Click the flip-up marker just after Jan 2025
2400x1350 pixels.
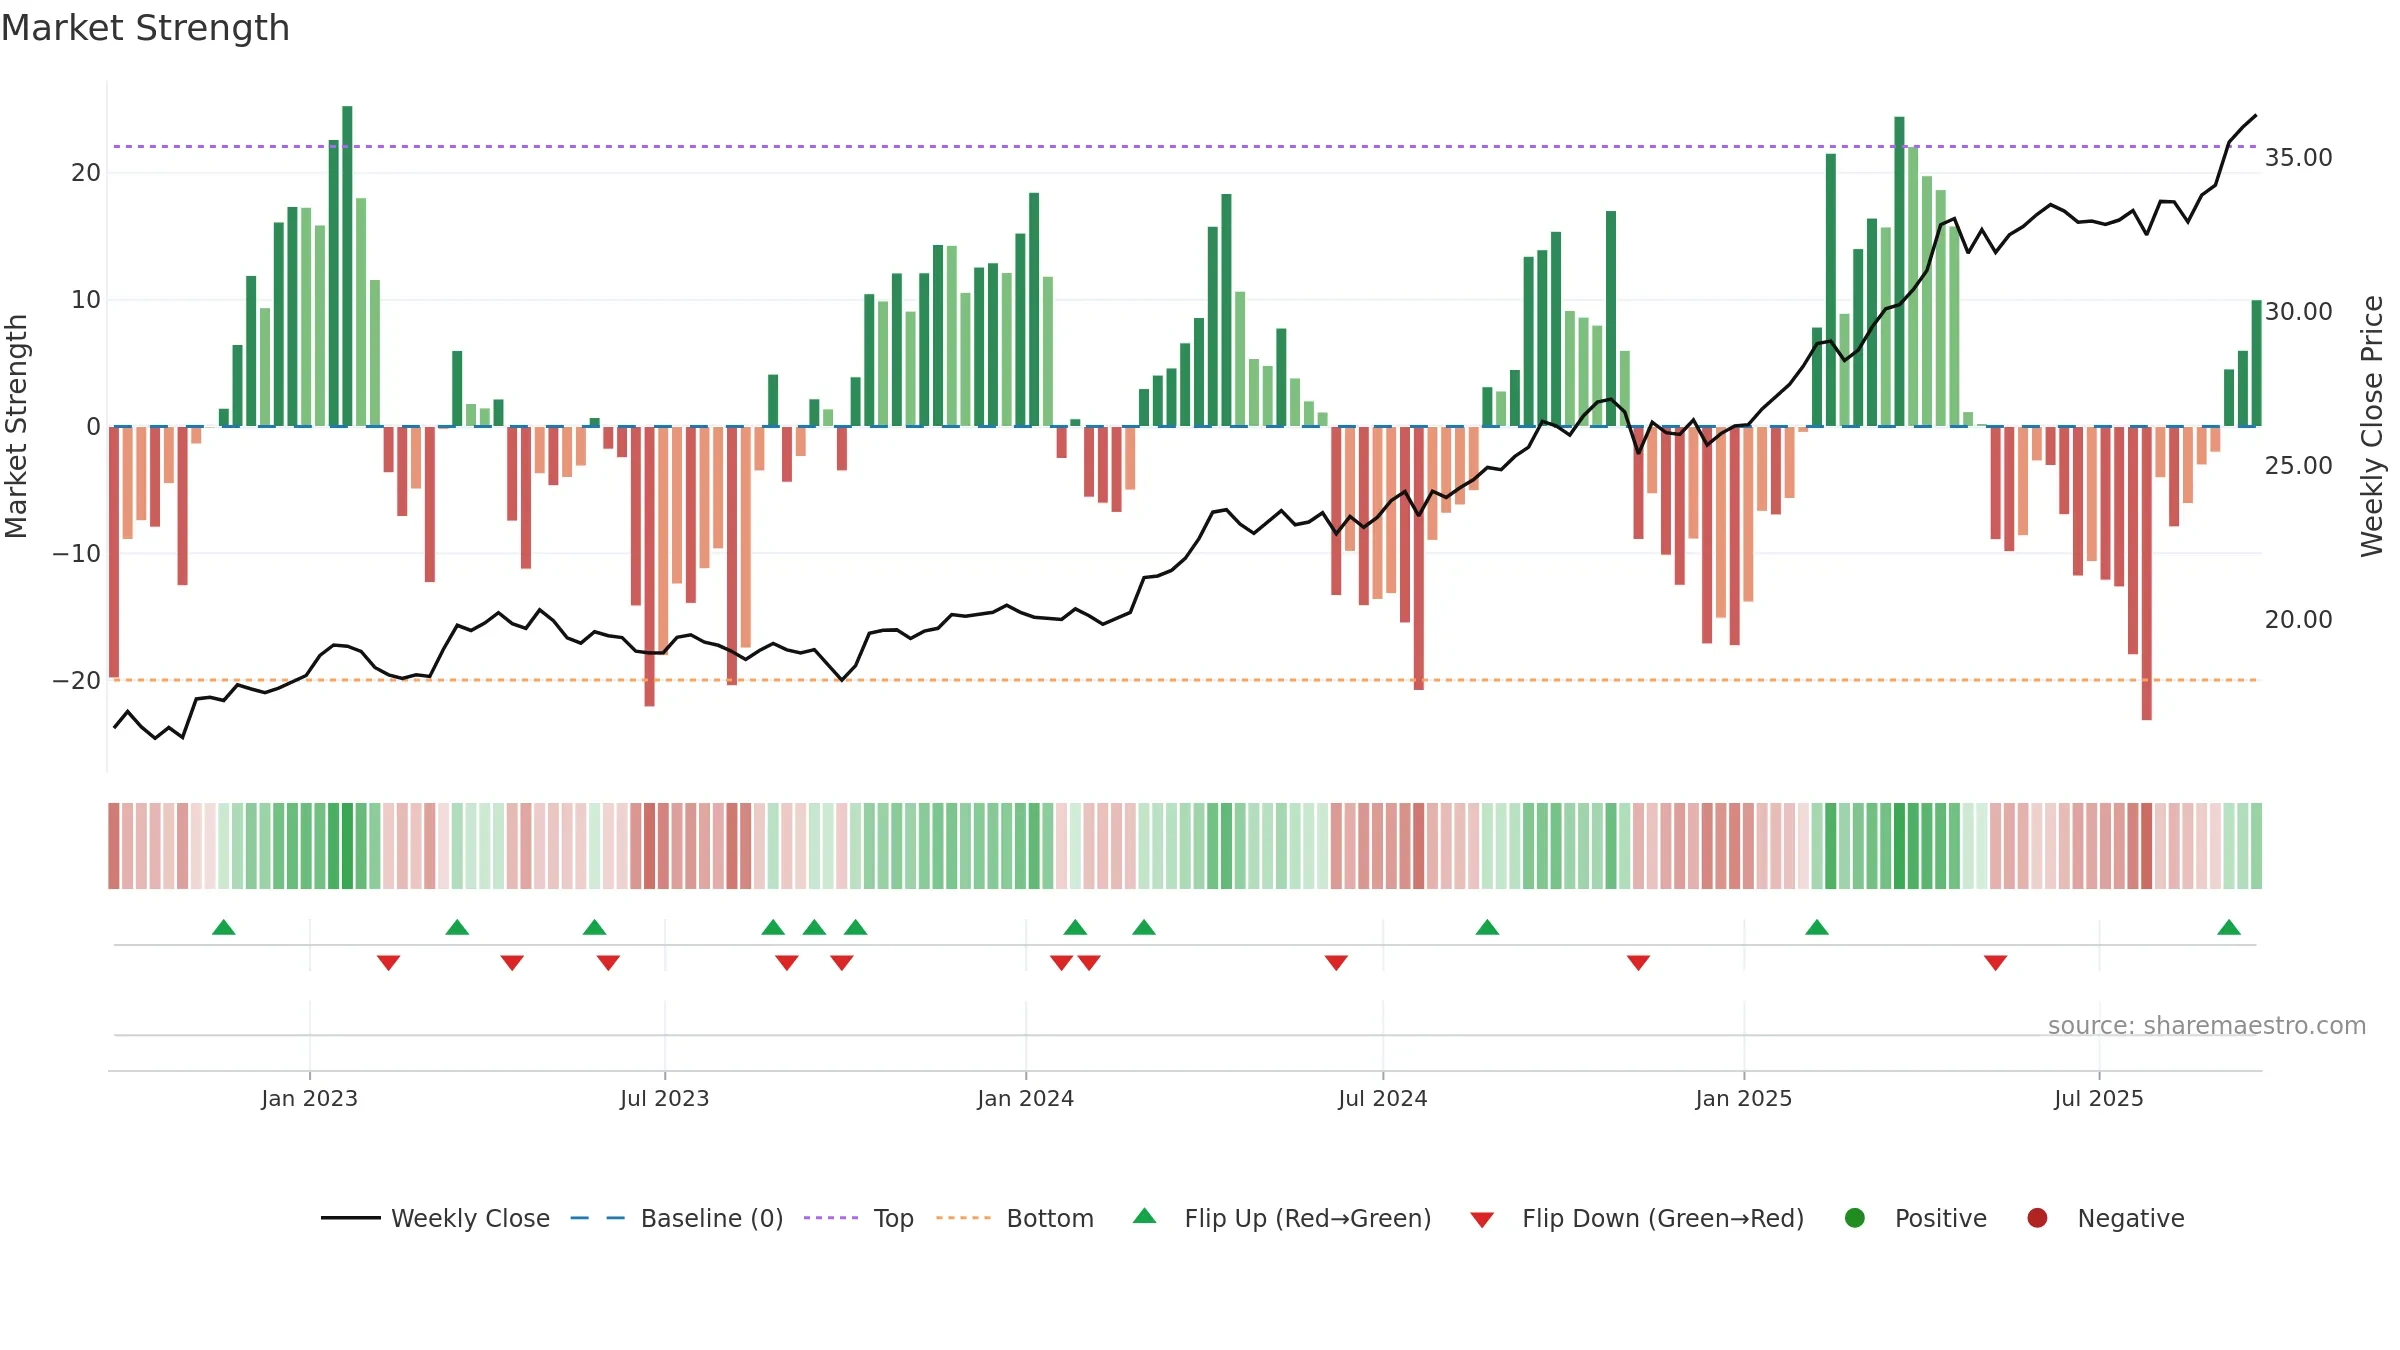(x=1817, y=927)
